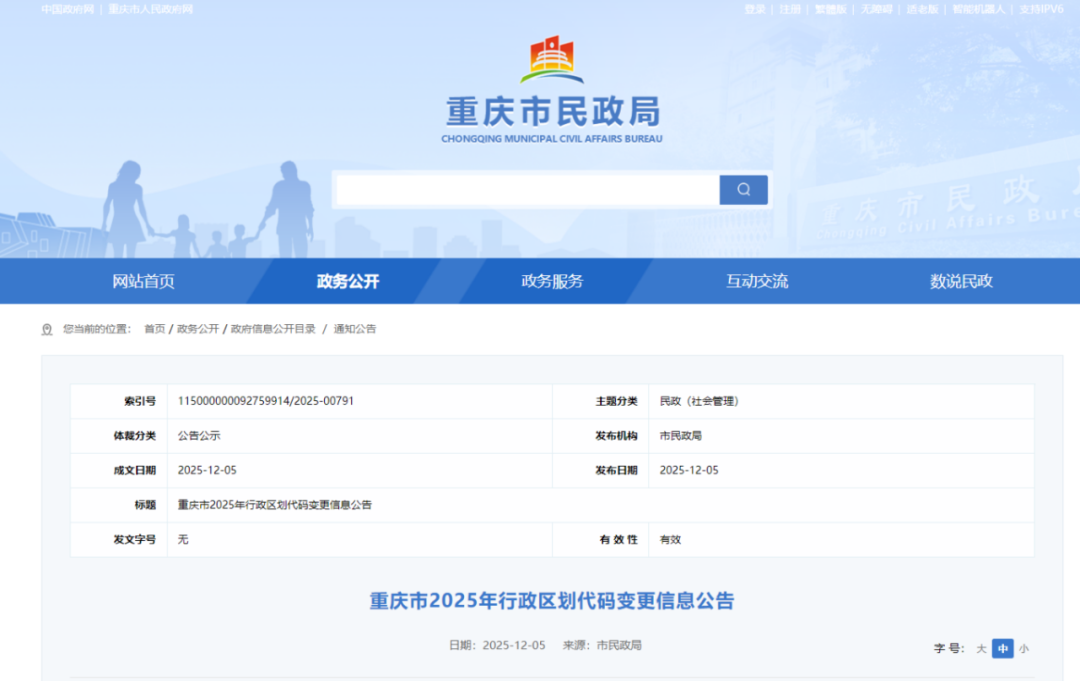Screen dimensions: 1080x681
Task: Open the 政务公开 navigation tab
Action: pyautogui.click(x=348, y=281)
